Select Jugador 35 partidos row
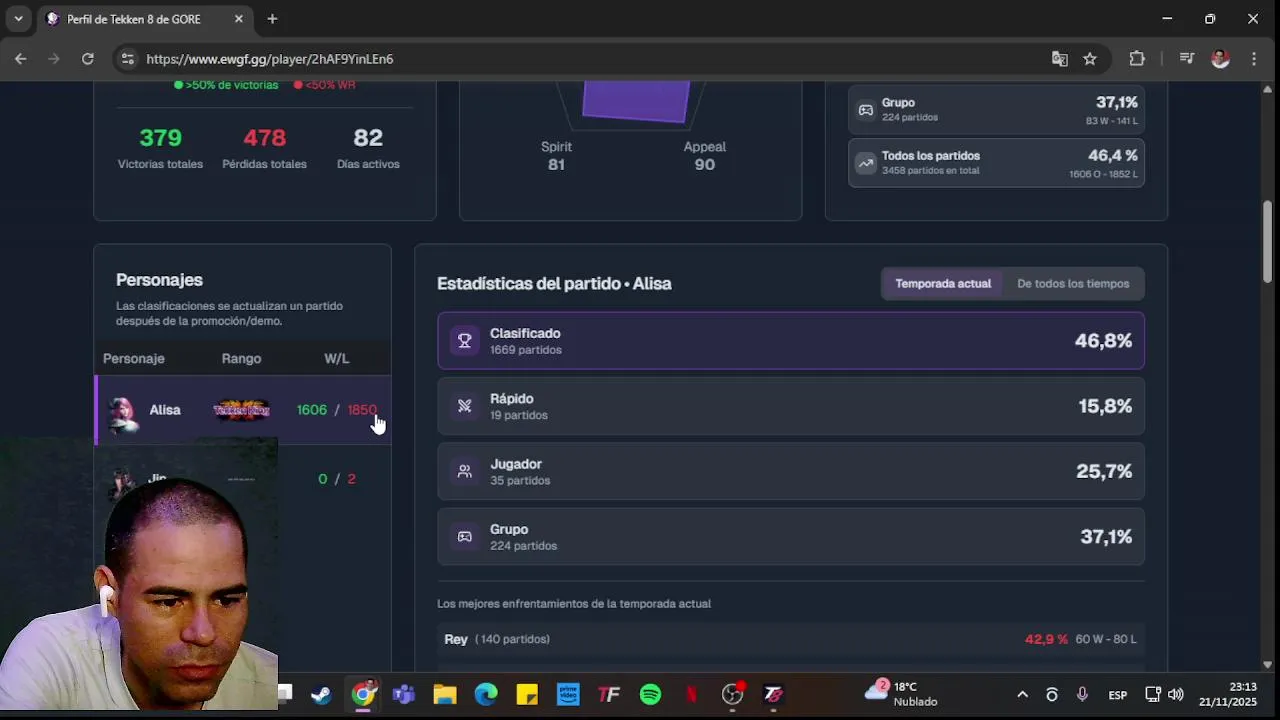The height and width of the screenshot is (720, 1280). click(x=791, y=472)
